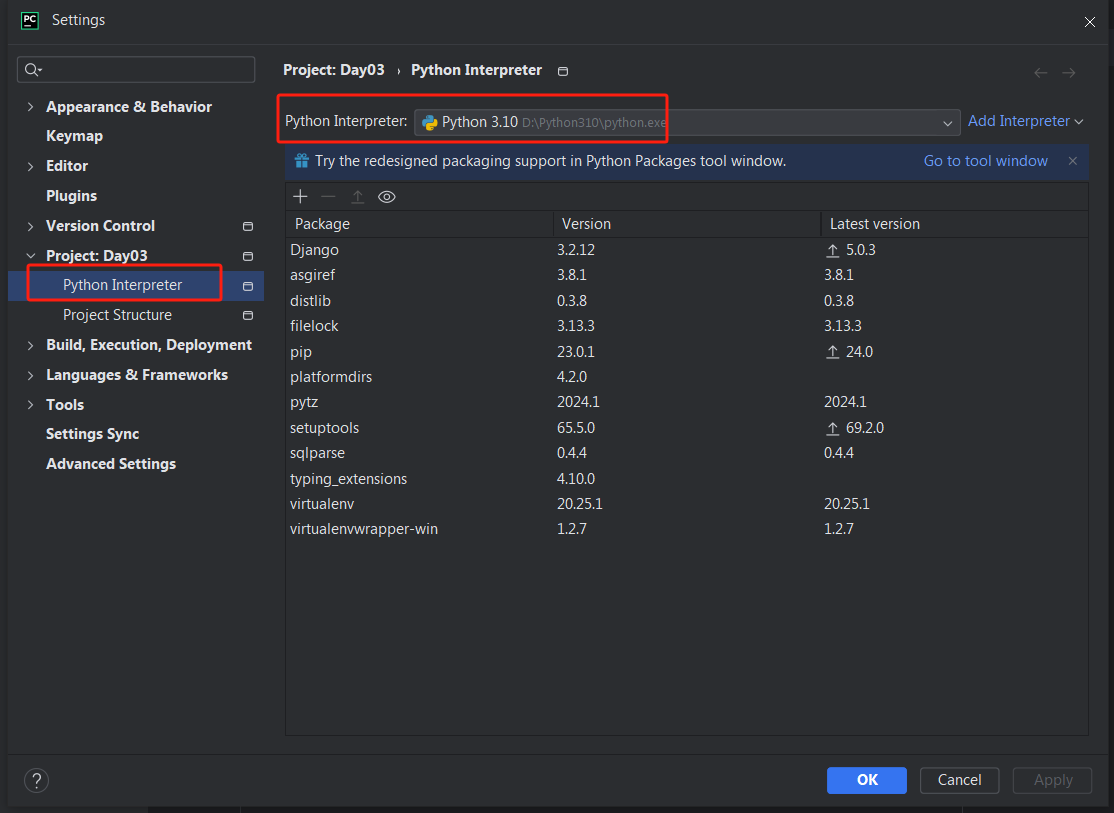Click the Apply button
The height and width of the screenshot is (813, 1114).
1053,780
